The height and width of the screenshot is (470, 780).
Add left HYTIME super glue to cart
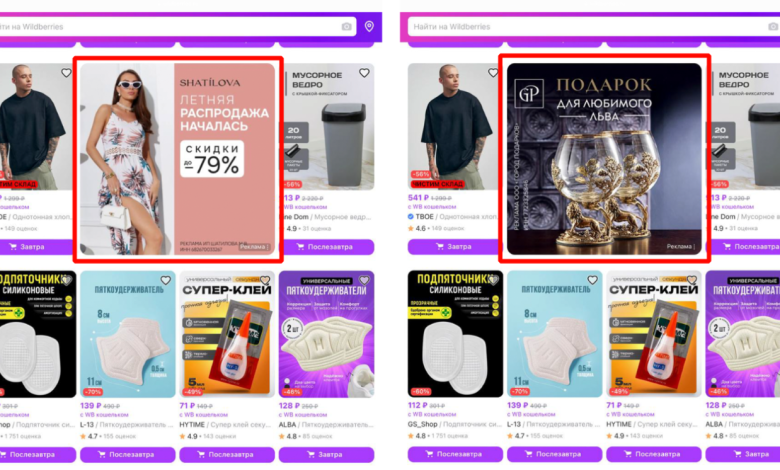pyautogui.click(x=227, y=455)
